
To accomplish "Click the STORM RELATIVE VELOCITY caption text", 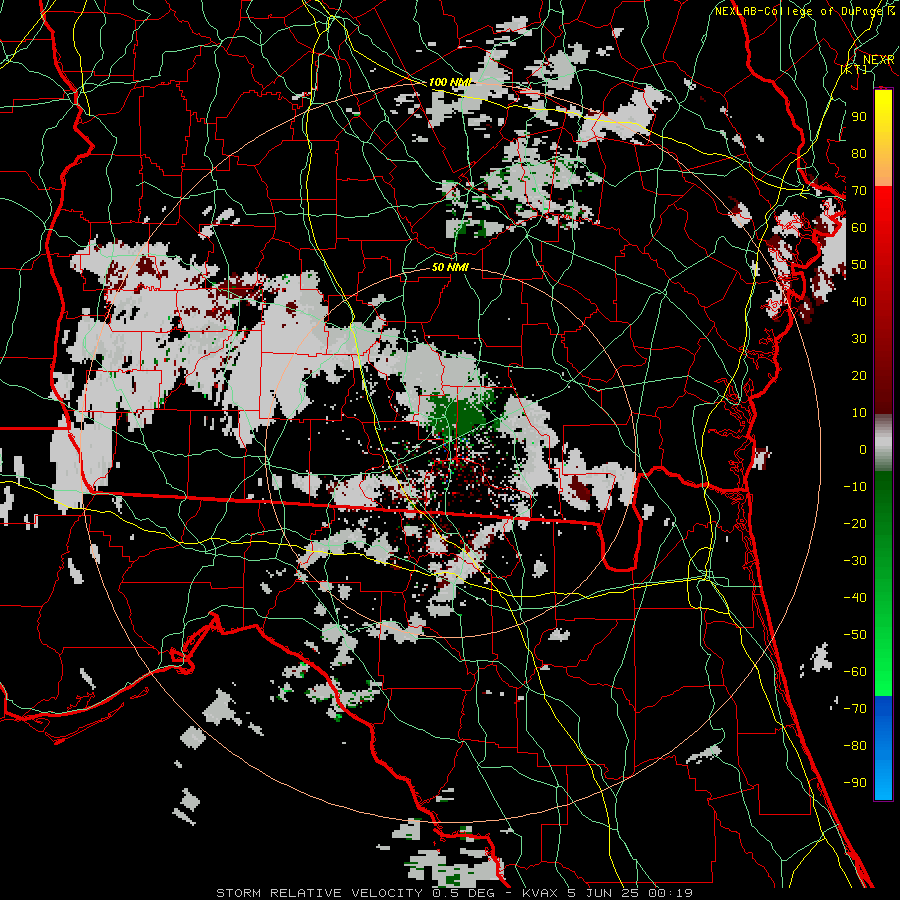I will point(319,893).
